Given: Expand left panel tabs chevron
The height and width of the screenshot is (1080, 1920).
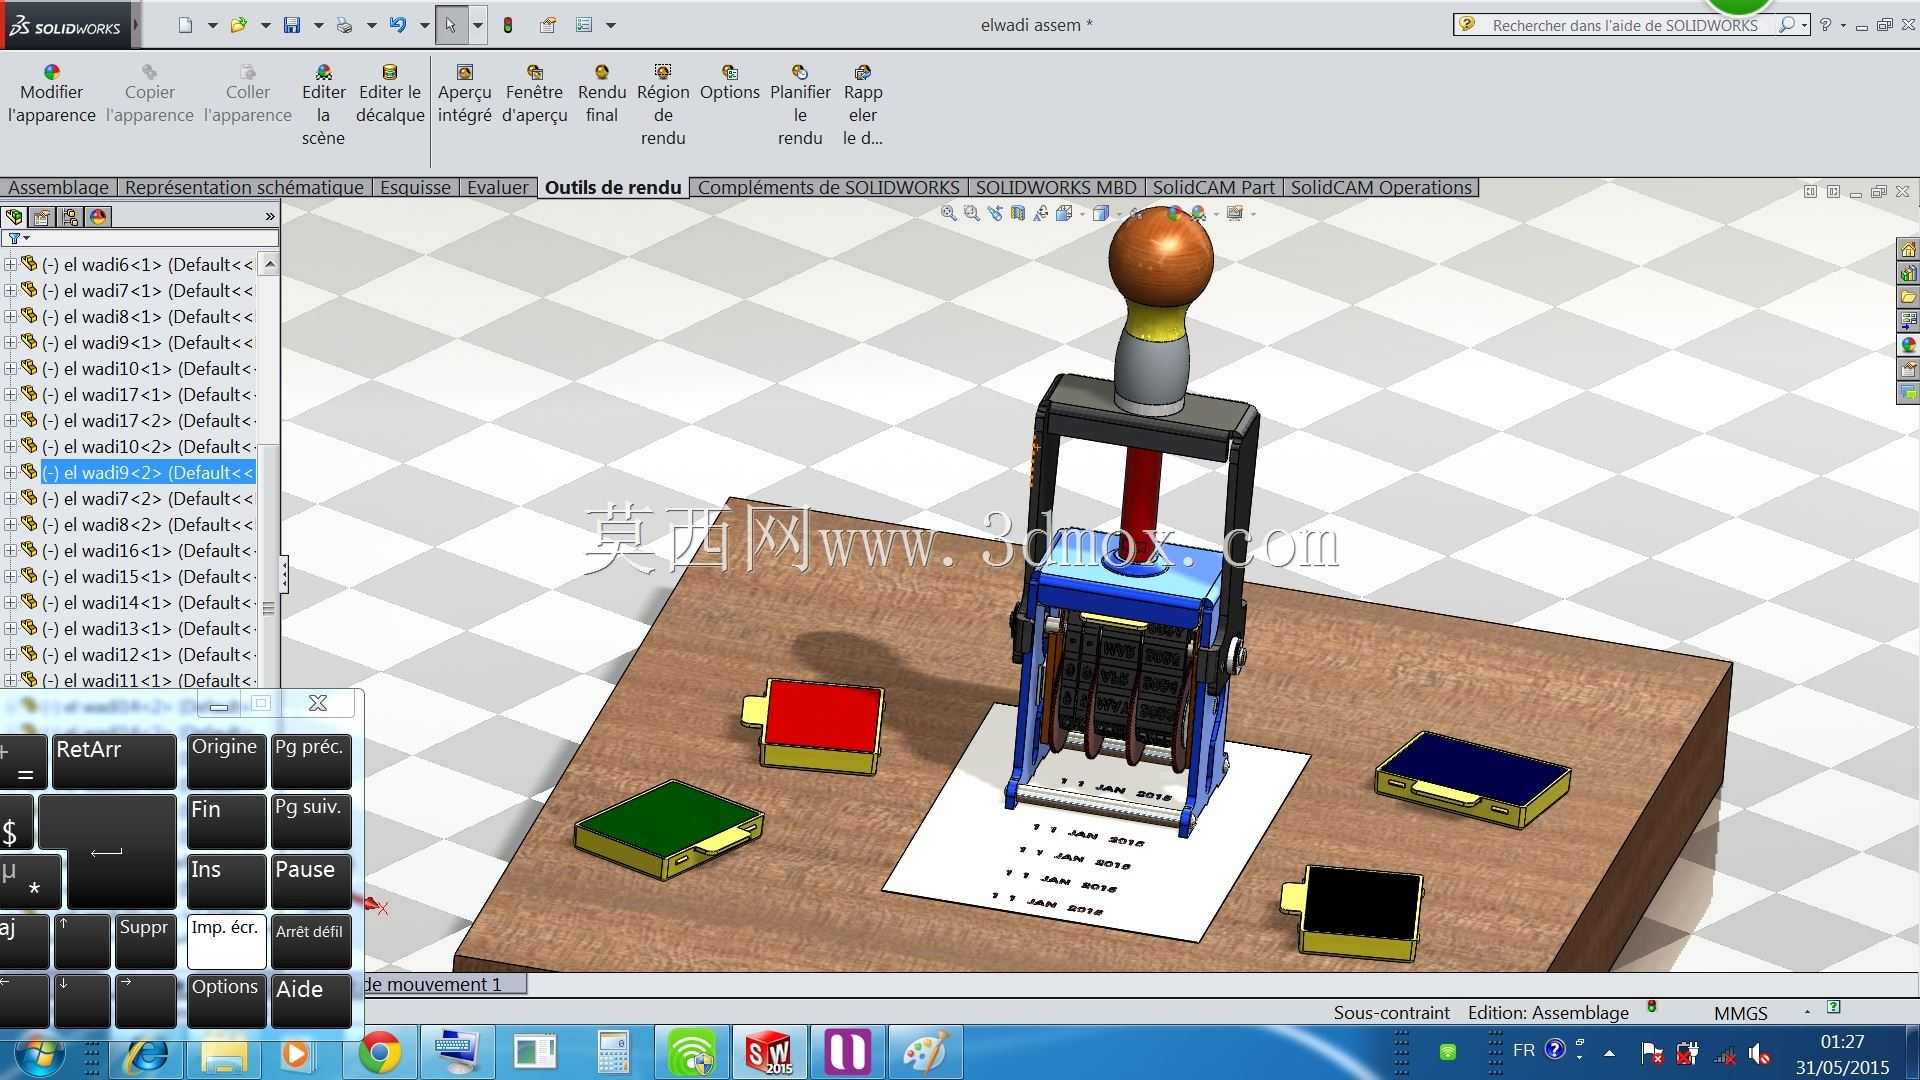Looking at the screenshot, I should click(269, 217).
